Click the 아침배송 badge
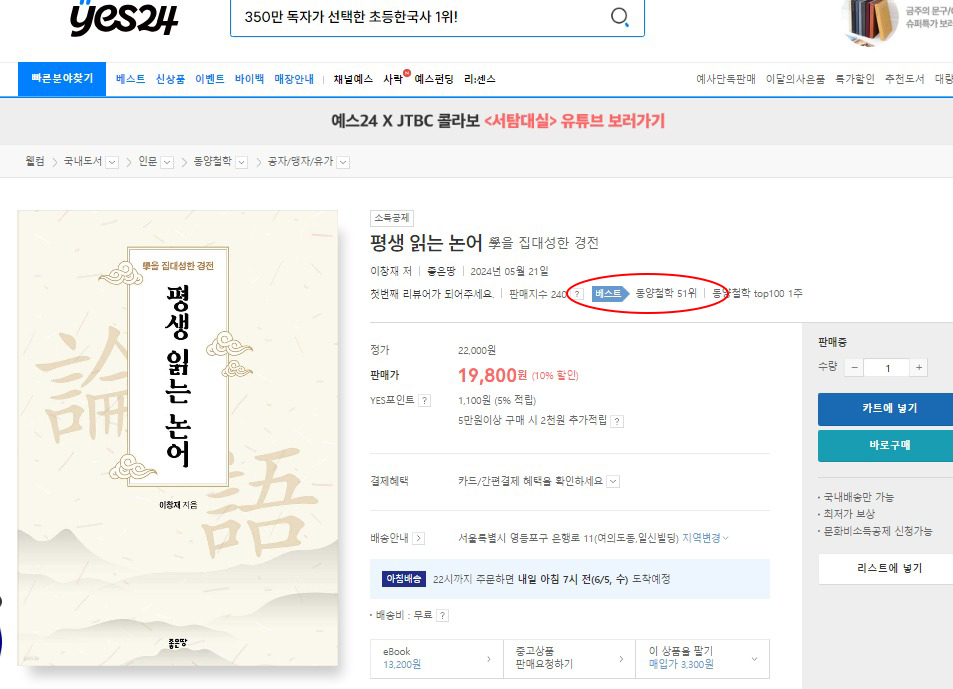The height and width of the screenshot is (689, 953). [404, 579]
